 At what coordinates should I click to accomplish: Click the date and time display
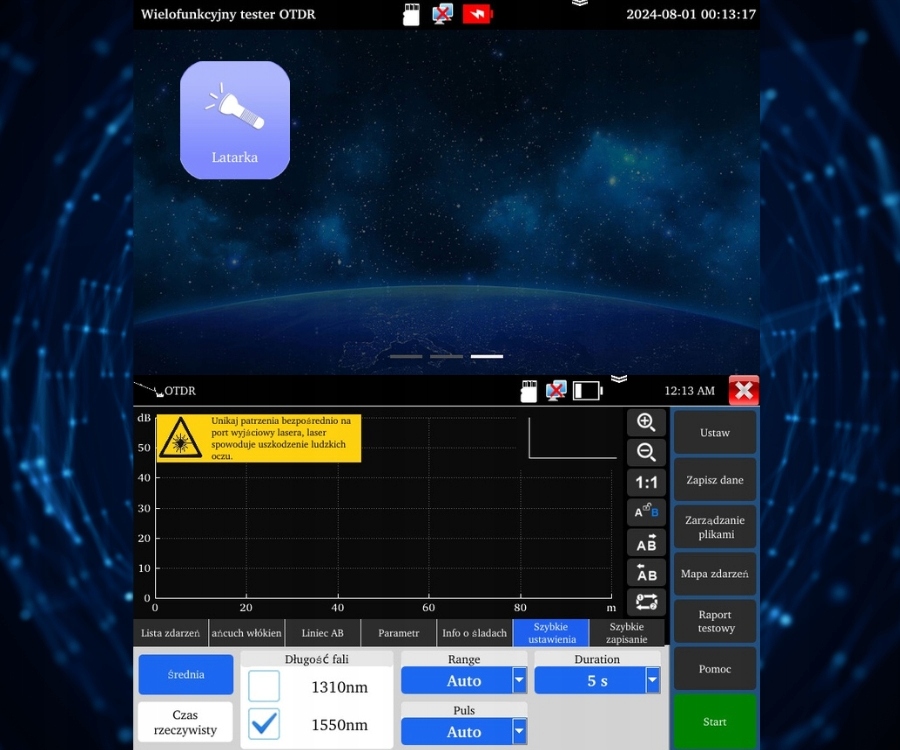(690, 14)
